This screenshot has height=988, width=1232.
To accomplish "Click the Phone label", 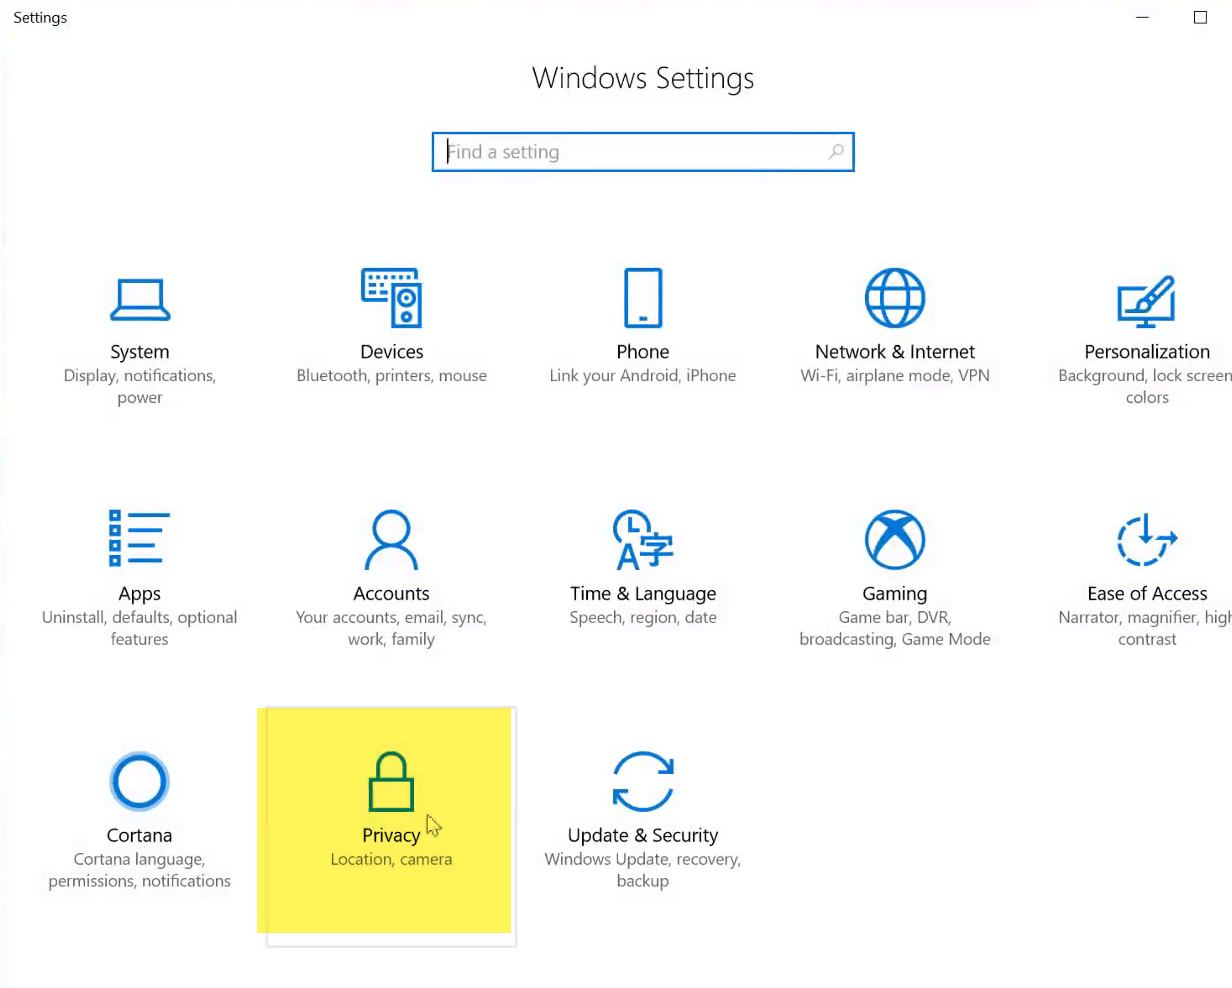I will (643, 352).
